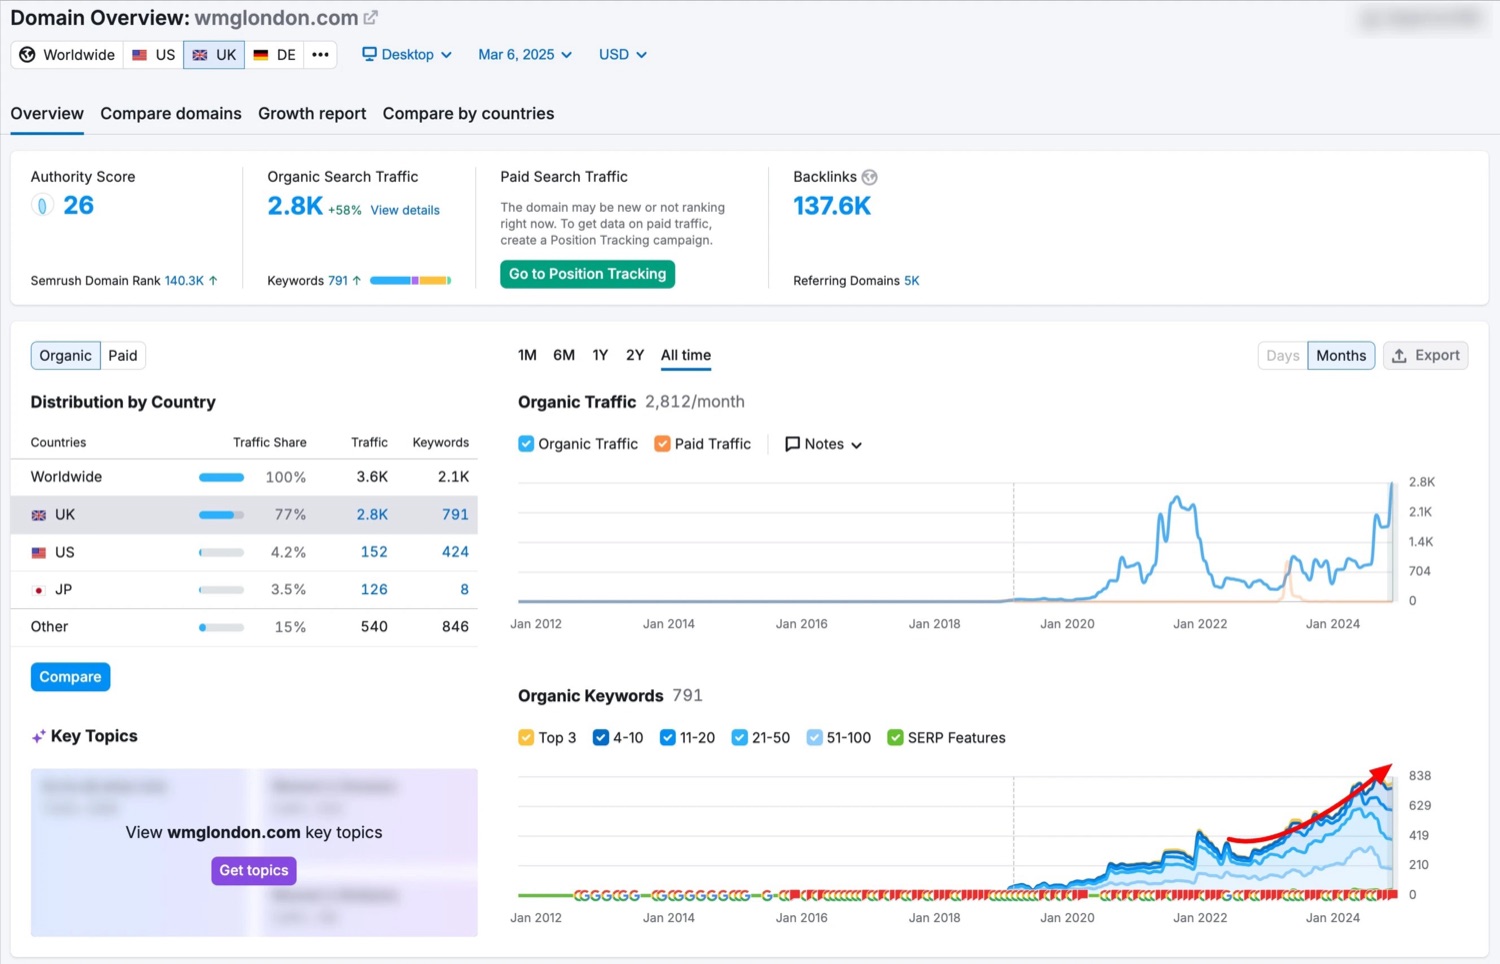Screen dimensions: 1500x964
Task: Click the Authority Score gauge icon
Action: pyautogui.click(x=41, y=206)
